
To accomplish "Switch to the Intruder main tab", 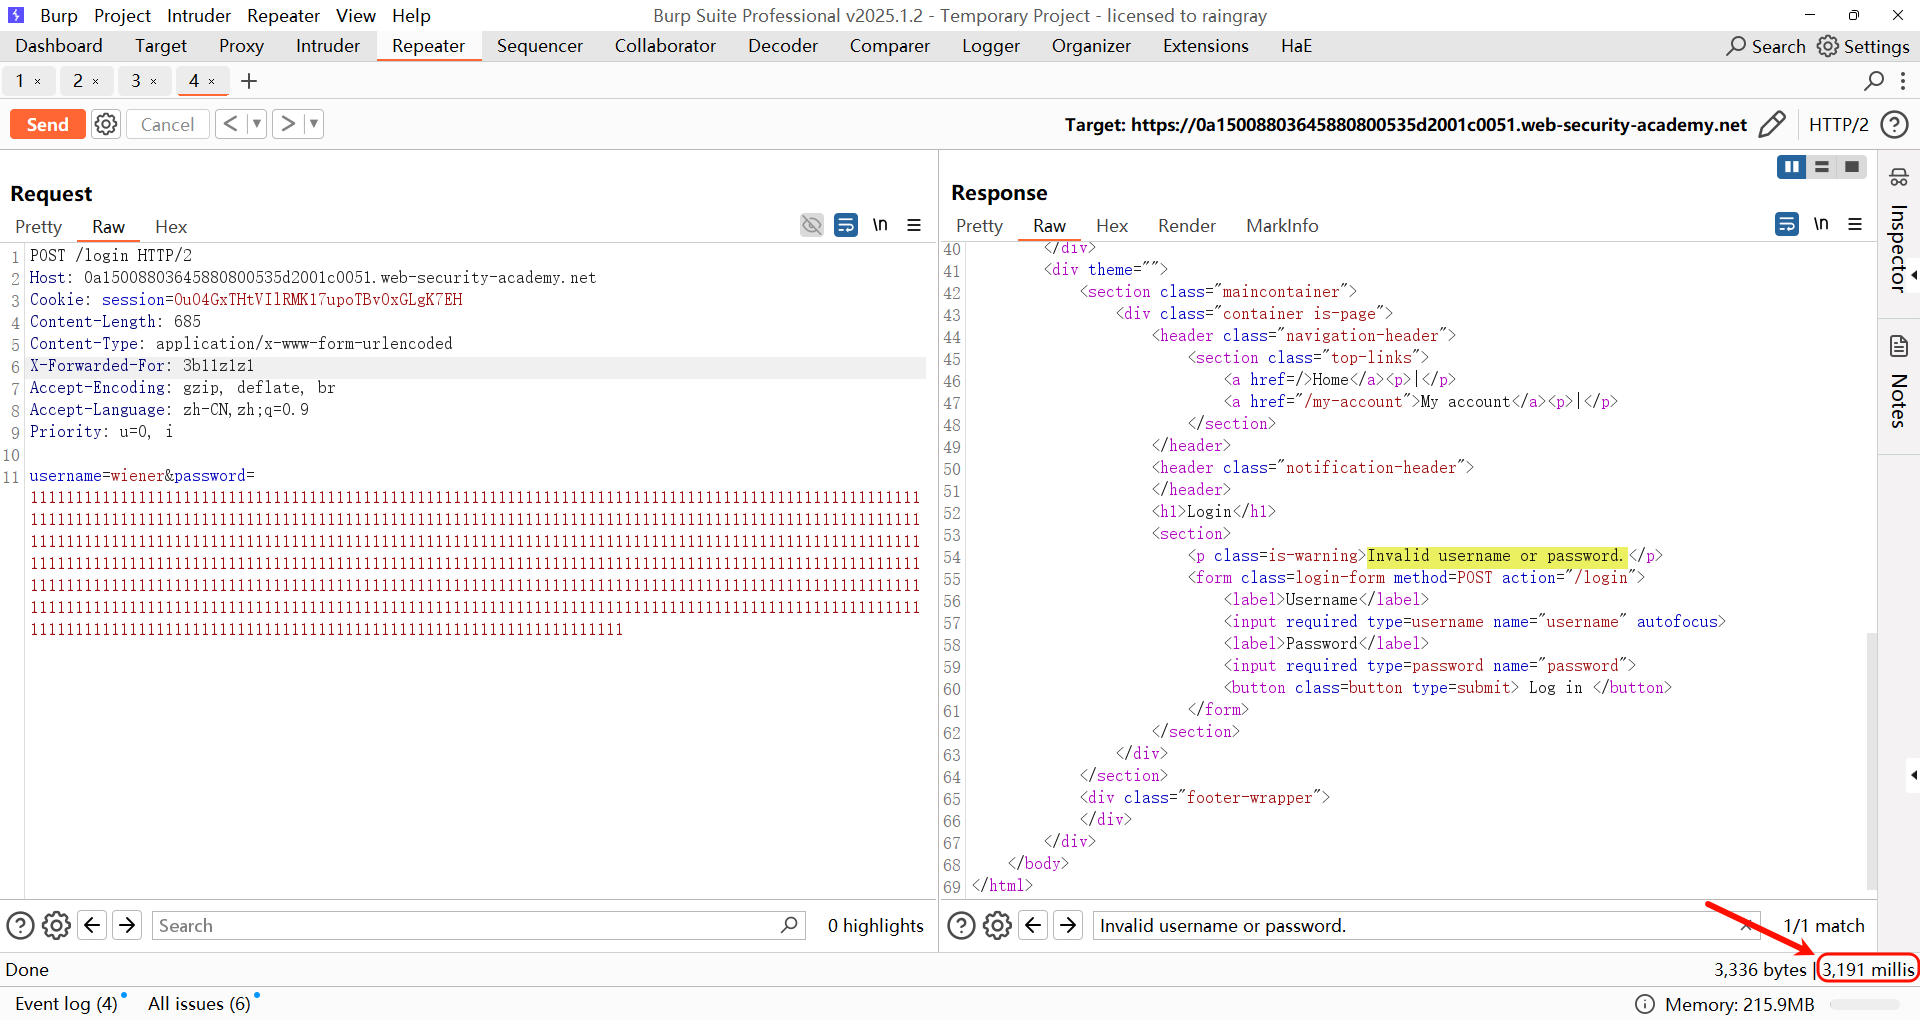I will (327, 46).
